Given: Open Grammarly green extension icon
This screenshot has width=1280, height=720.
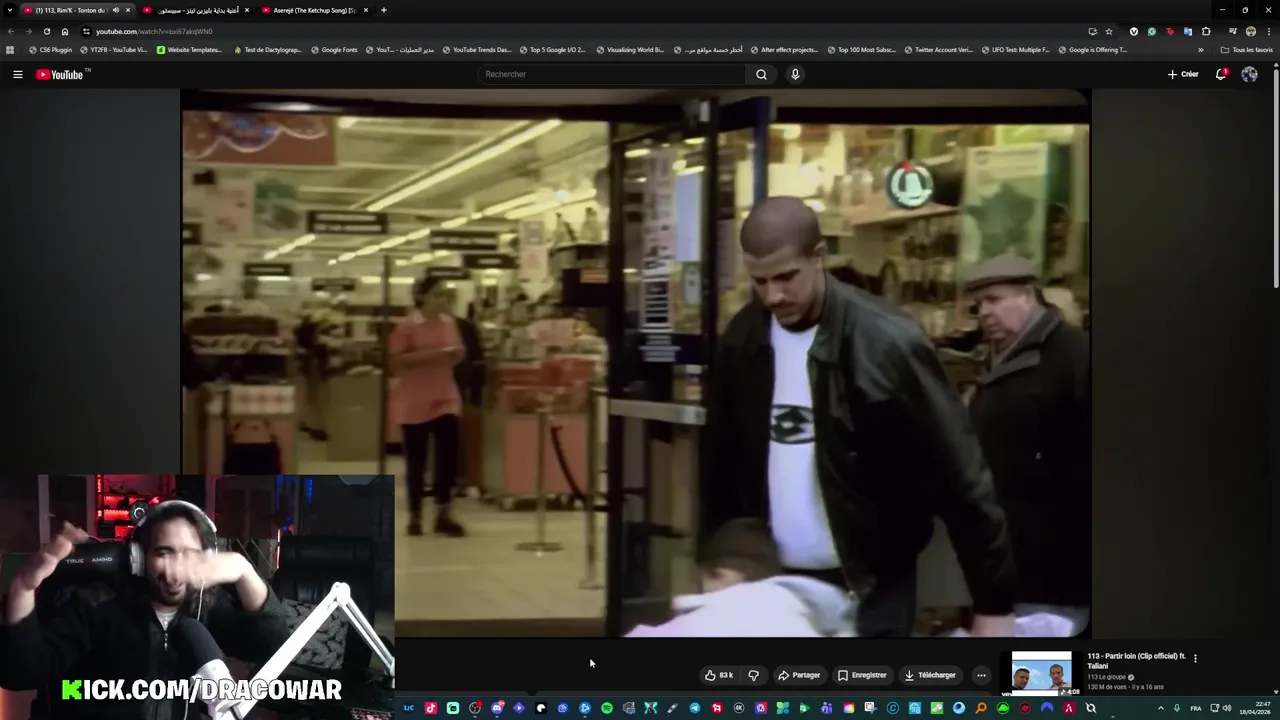Looking at the screenshot, I should click(1152, 31).
